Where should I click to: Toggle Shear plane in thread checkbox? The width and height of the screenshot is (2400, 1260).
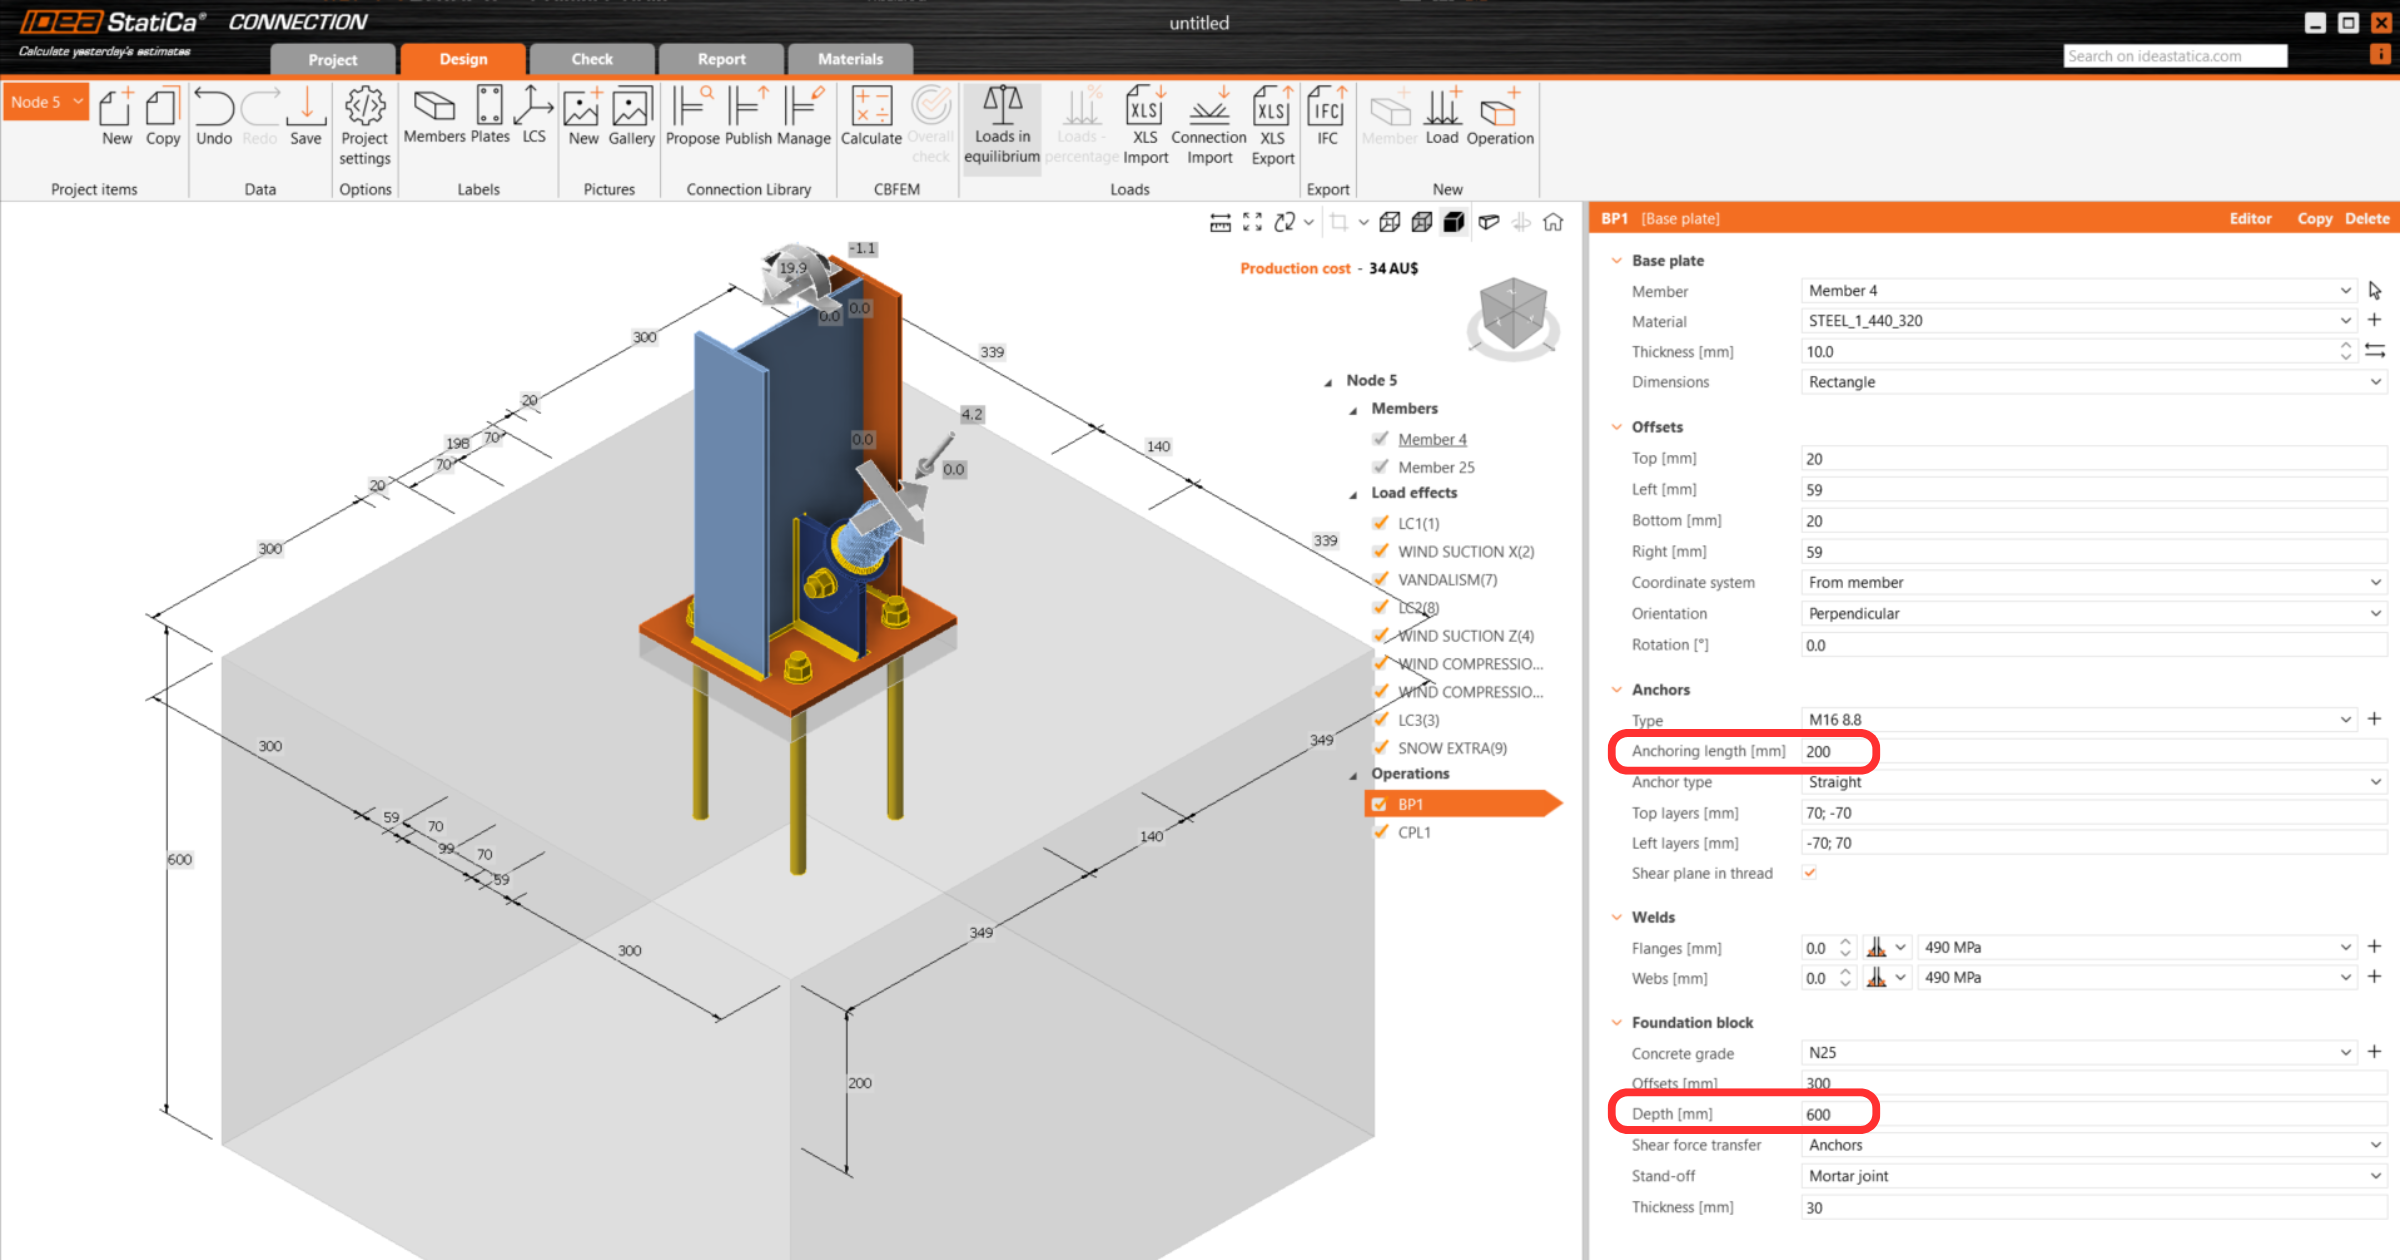pyautogui.click(x=1810, y=873)
